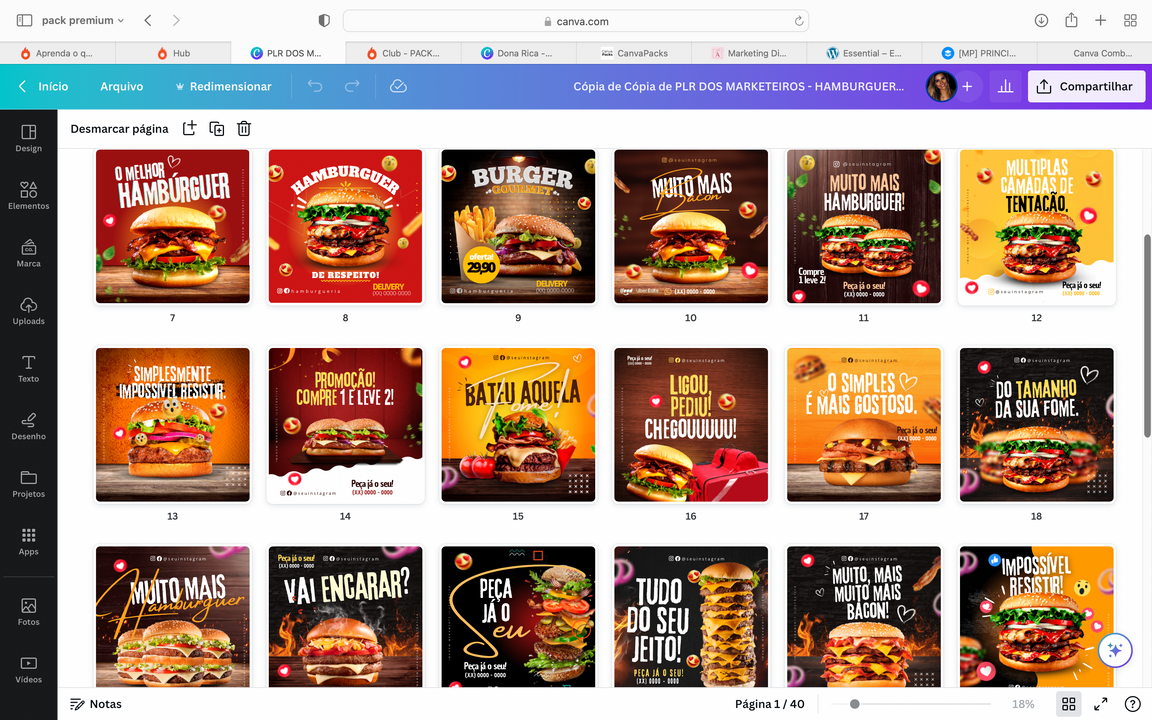Enter fullscreen presentation mode
Image resolution: width=1152 pixels, height=720 pixels.
click(x=1100, y=704)
